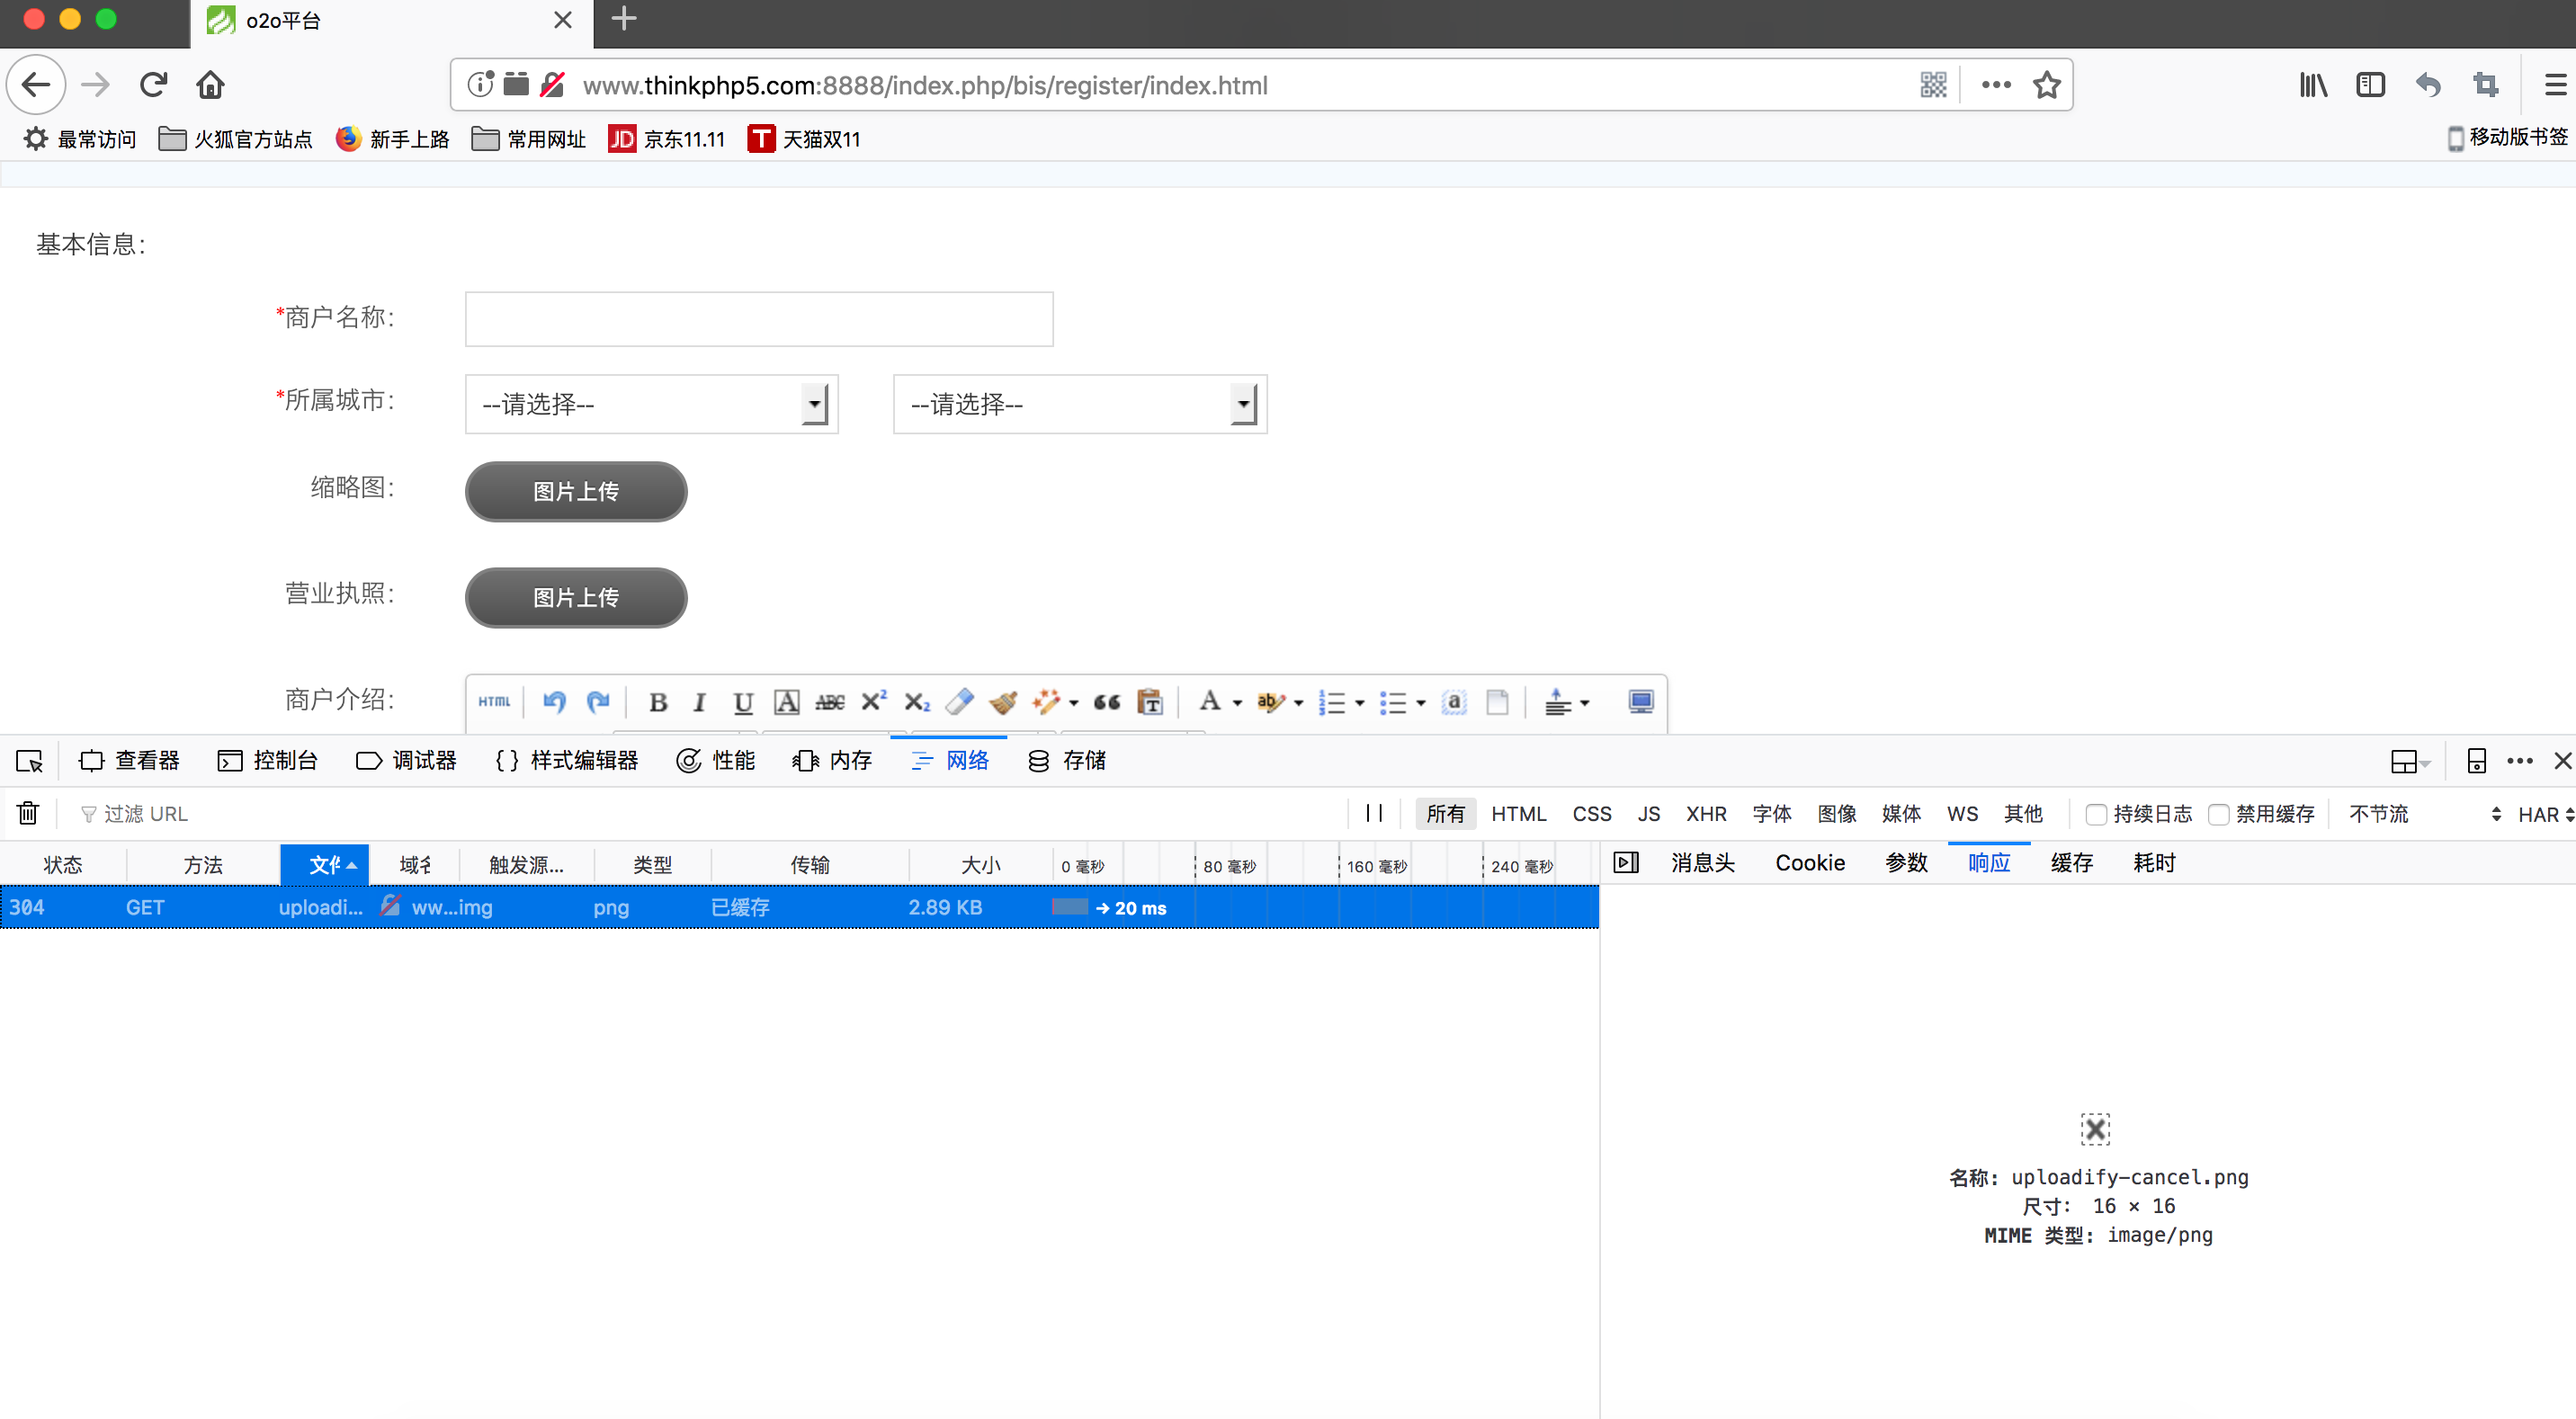Click the undo arrow in editor toolbar
Image resolution: width=2576 pixels, height=1419 pixels.
554,702
